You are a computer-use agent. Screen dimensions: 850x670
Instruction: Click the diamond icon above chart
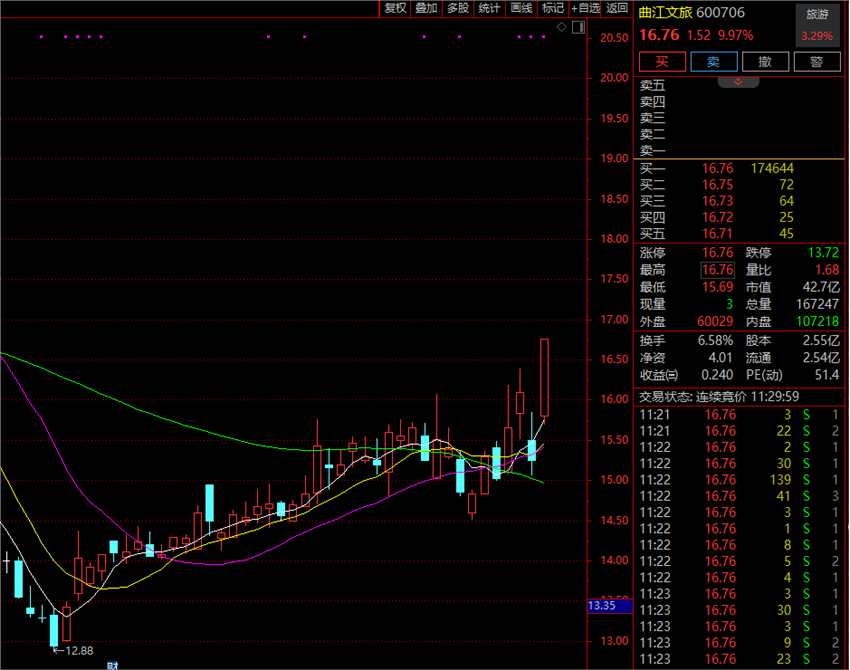(562, 27)
